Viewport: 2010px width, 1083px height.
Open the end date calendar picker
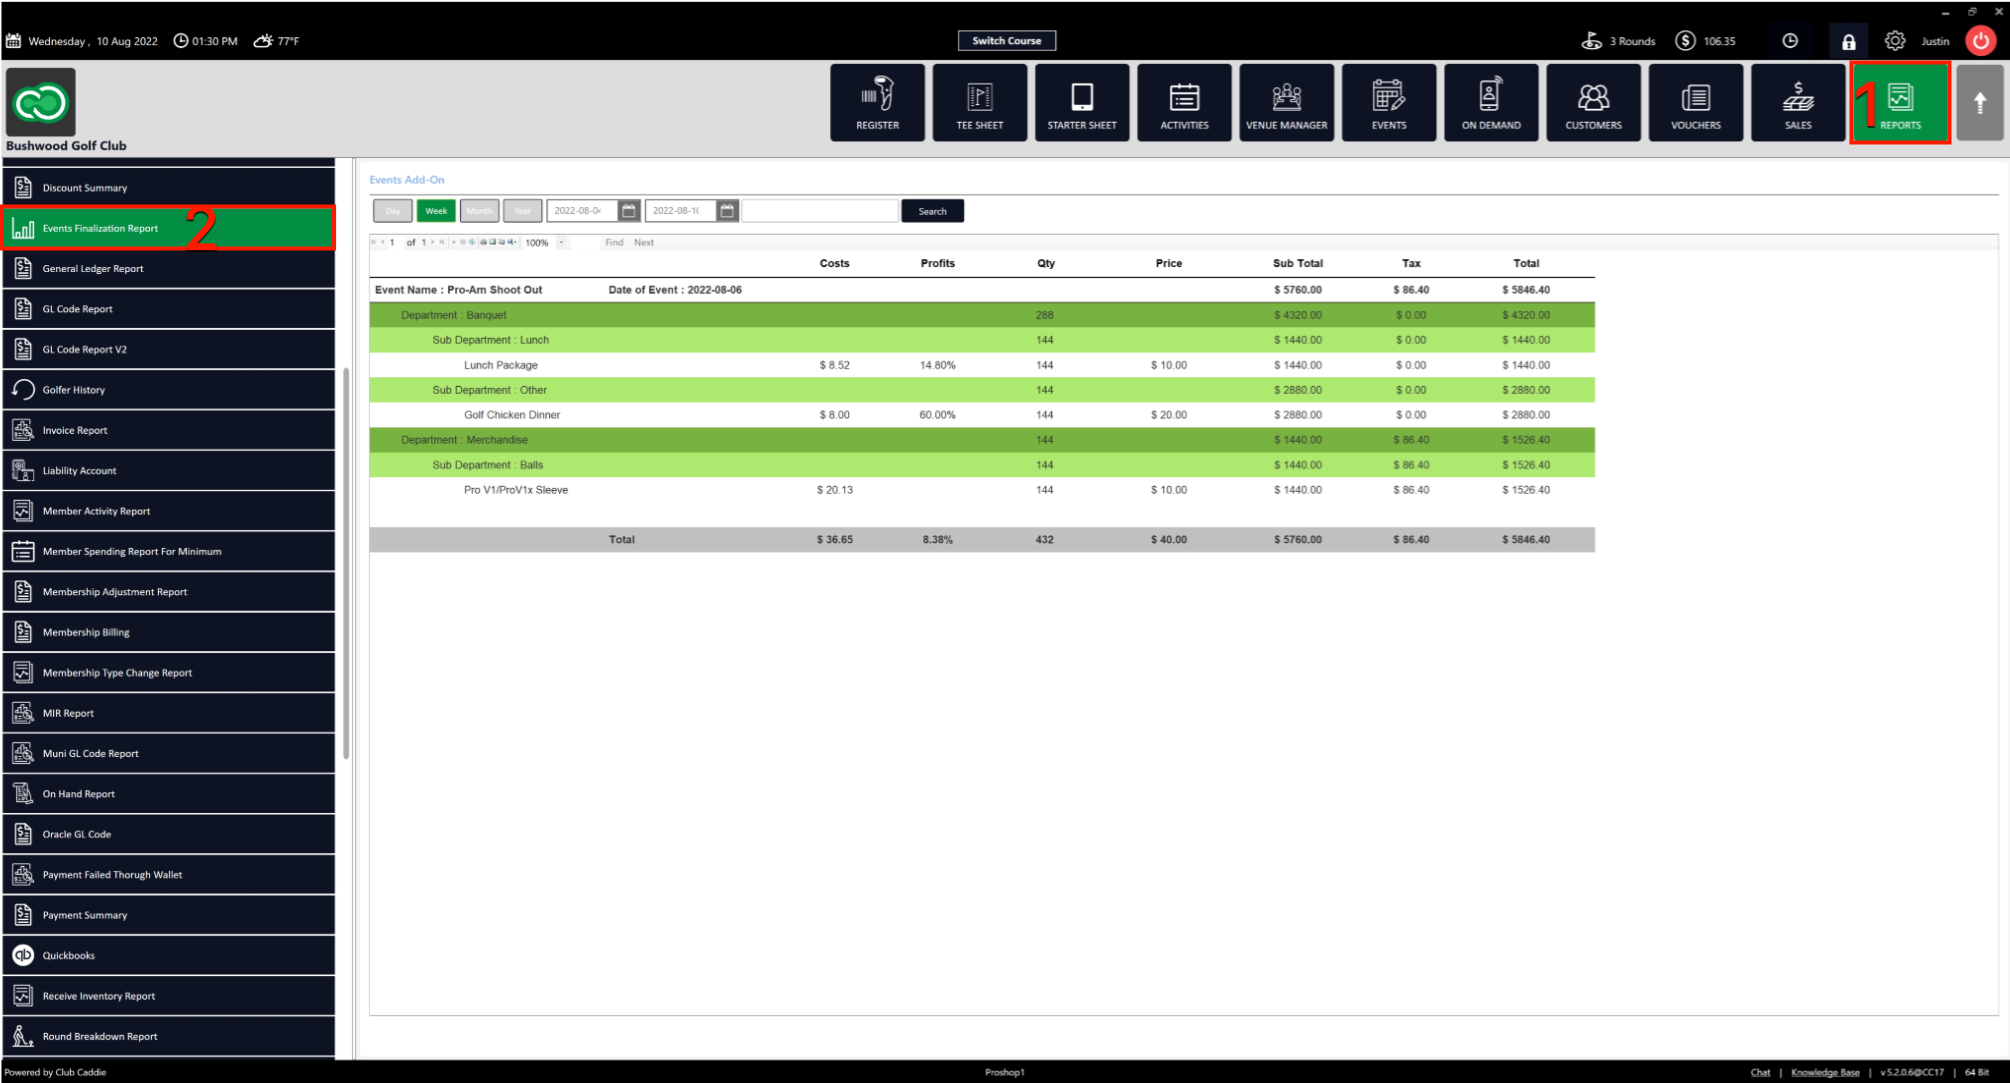pos(727,211)
